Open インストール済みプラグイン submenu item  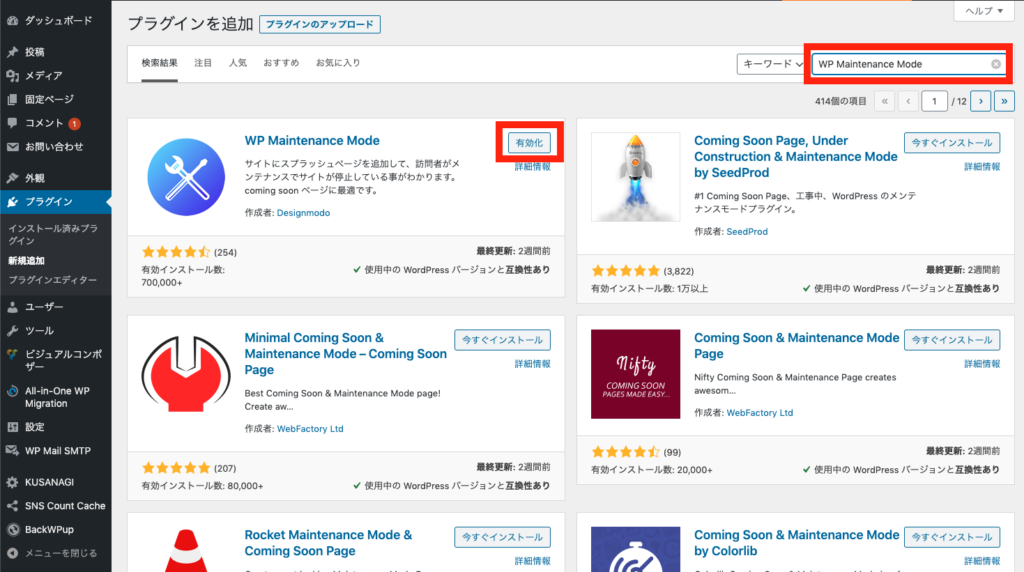click(53, 234)
